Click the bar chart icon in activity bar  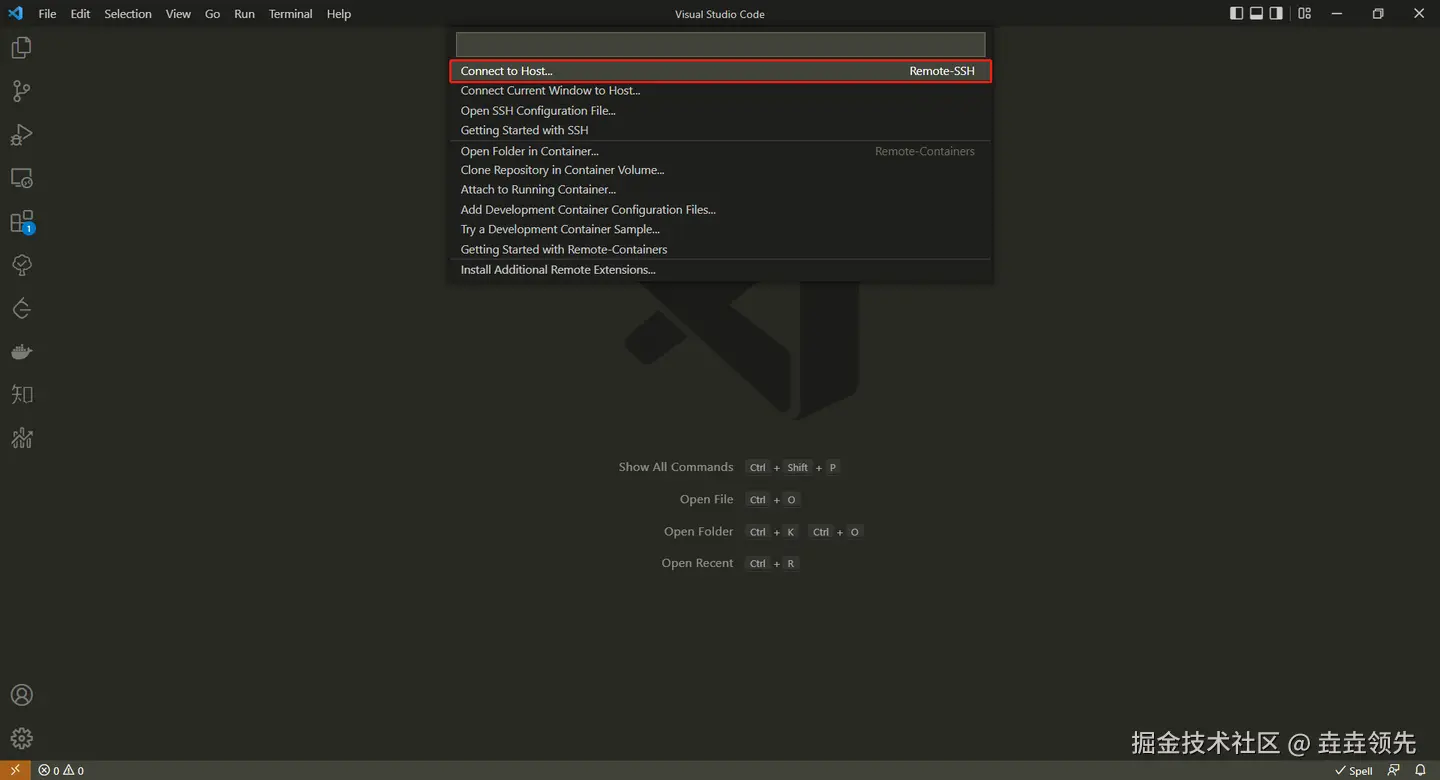click(21, 438)
